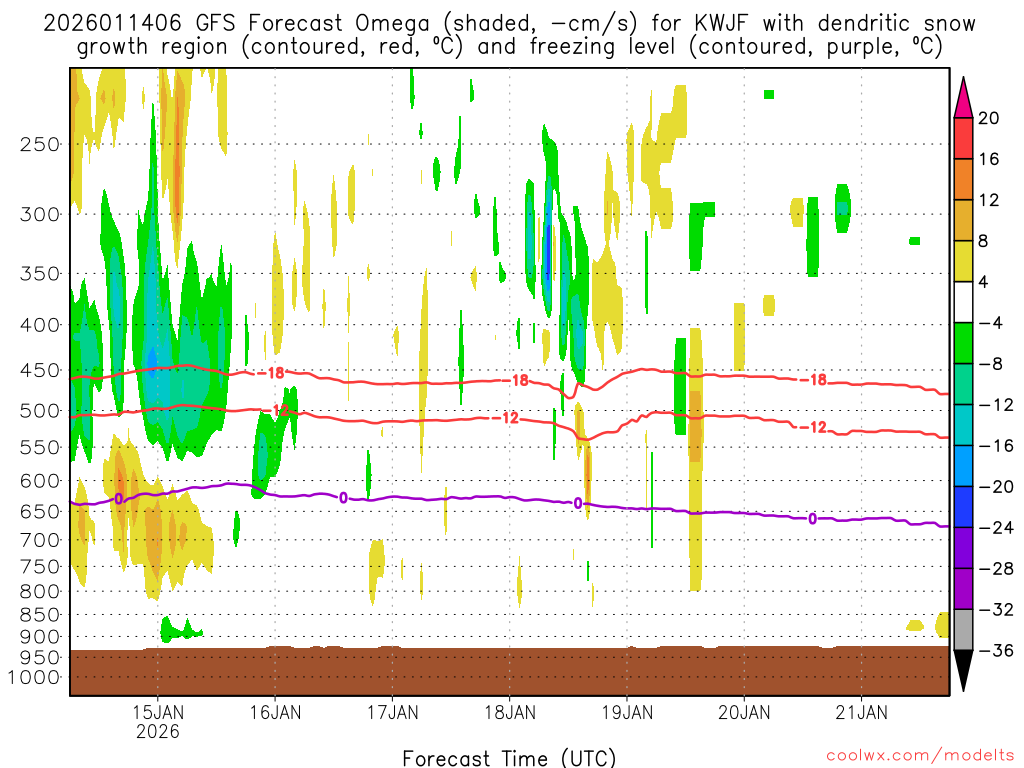Click the first -18 red contour label near 16JAN

(270, 373)
